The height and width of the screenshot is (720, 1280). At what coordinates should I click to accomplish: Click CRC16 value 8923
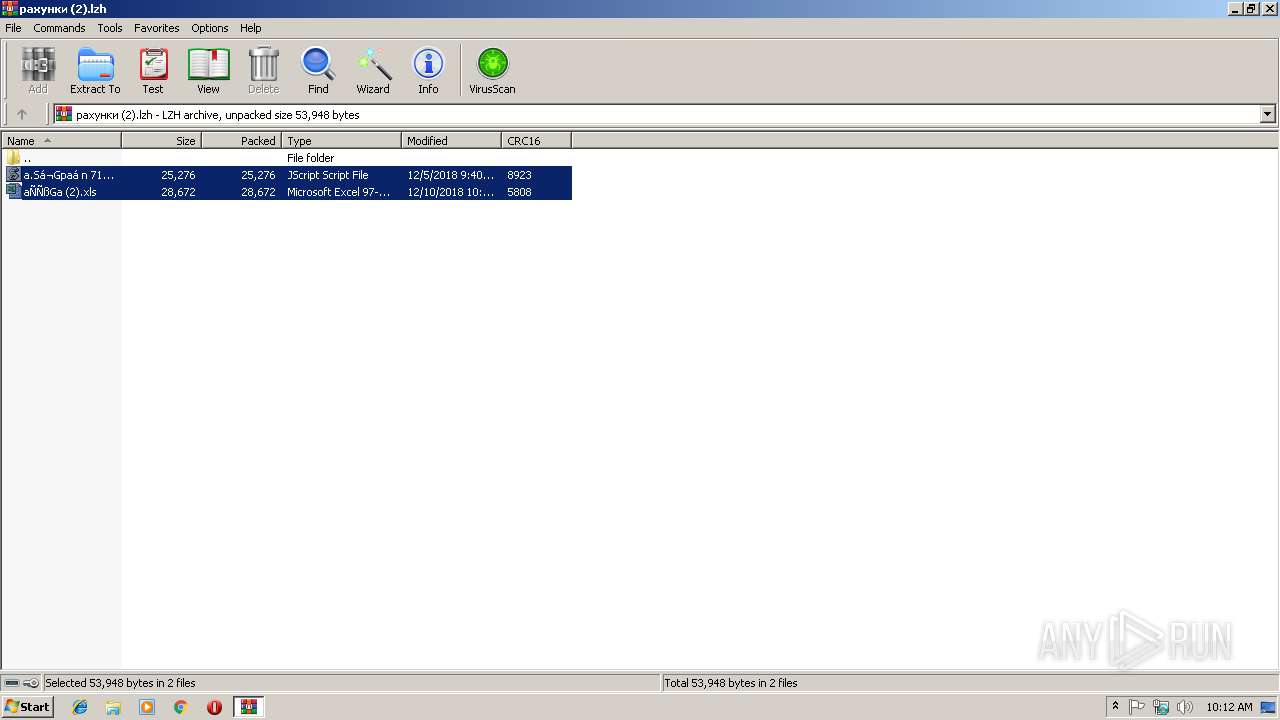[519, 175]
